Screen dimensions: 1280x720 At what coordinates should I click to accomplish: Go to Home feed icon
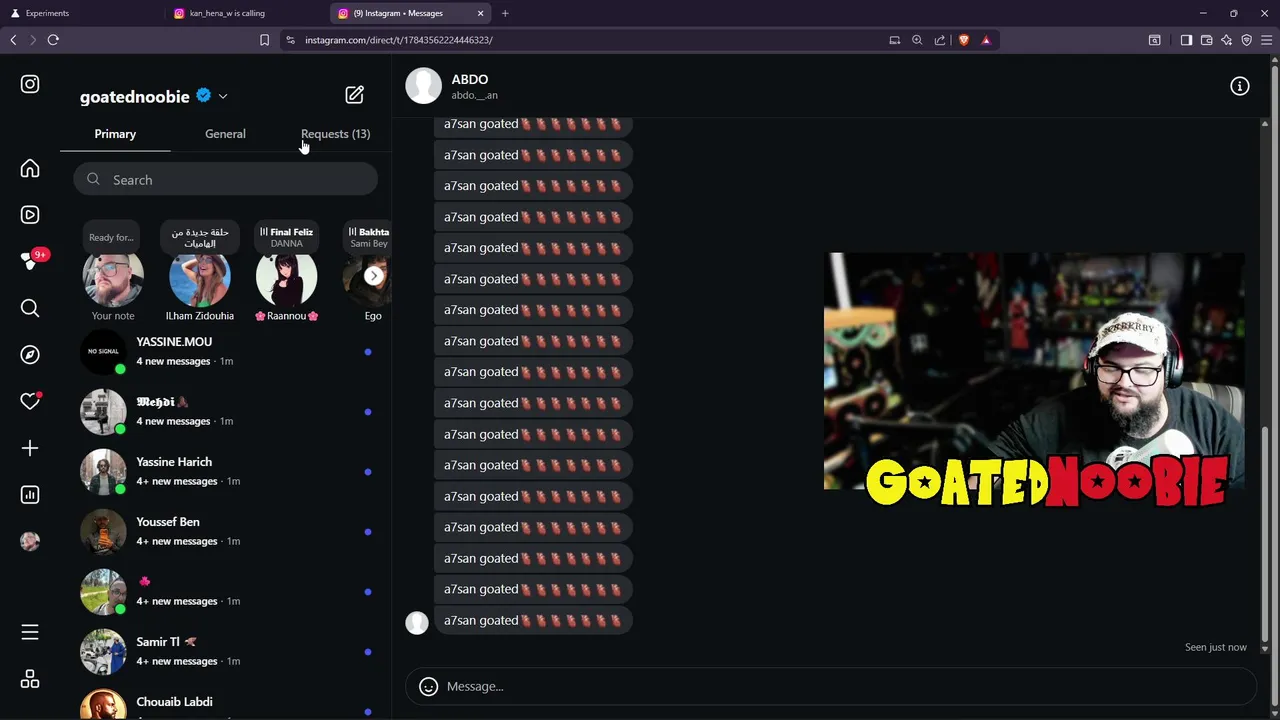(x=30, y=169)
